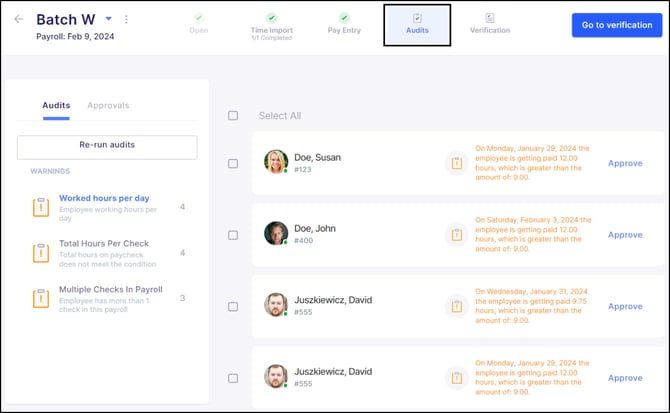Select the Audits tab in left panel
The height and width of the screenshot is (413, 670).
pyautogui.click(x=56, y=105)
